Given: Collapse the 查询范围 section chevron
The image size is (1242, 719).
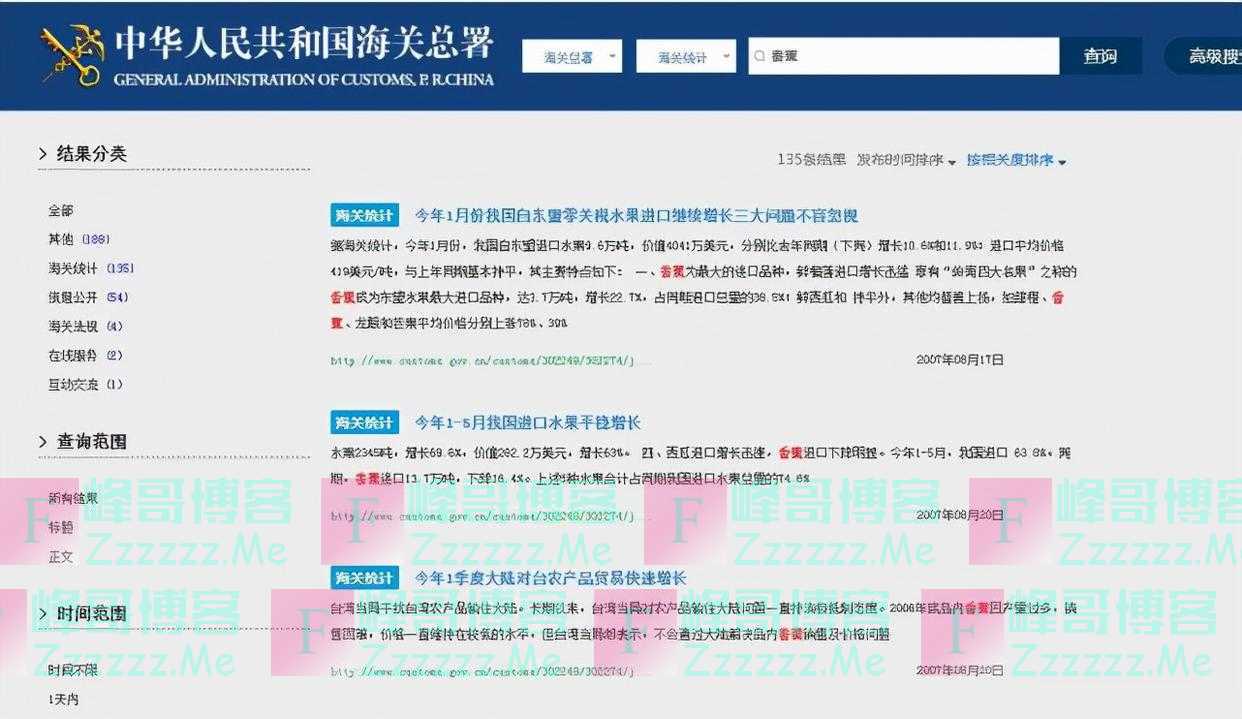Looking at the screenshot, I should coord(43,442).
